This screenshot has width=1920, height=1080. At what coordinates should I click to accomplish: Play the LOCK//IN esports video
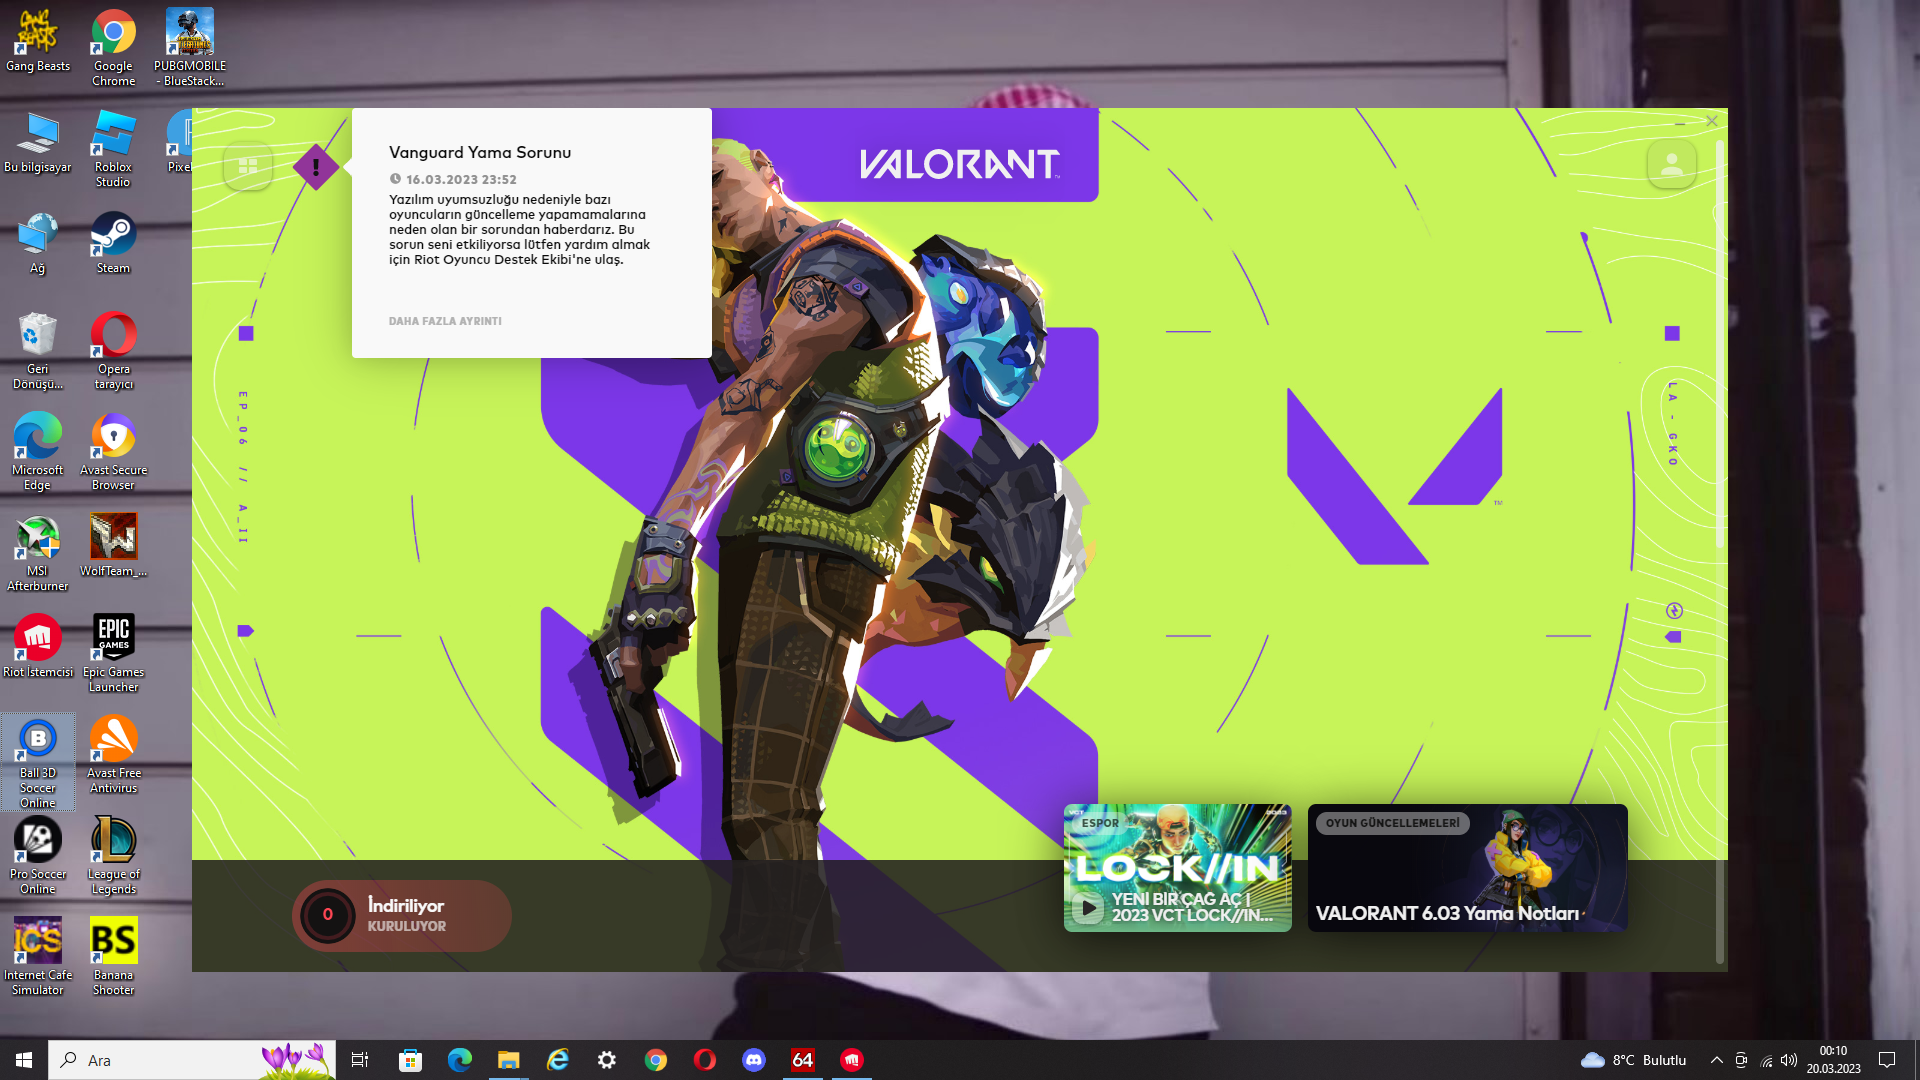(1087, 907)
